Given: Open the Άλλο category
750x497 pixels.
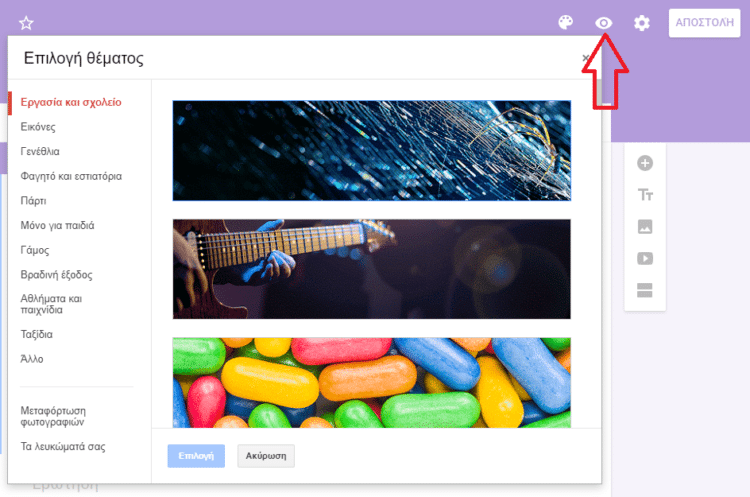Looking at the screenshot, I should coord(32,359).
